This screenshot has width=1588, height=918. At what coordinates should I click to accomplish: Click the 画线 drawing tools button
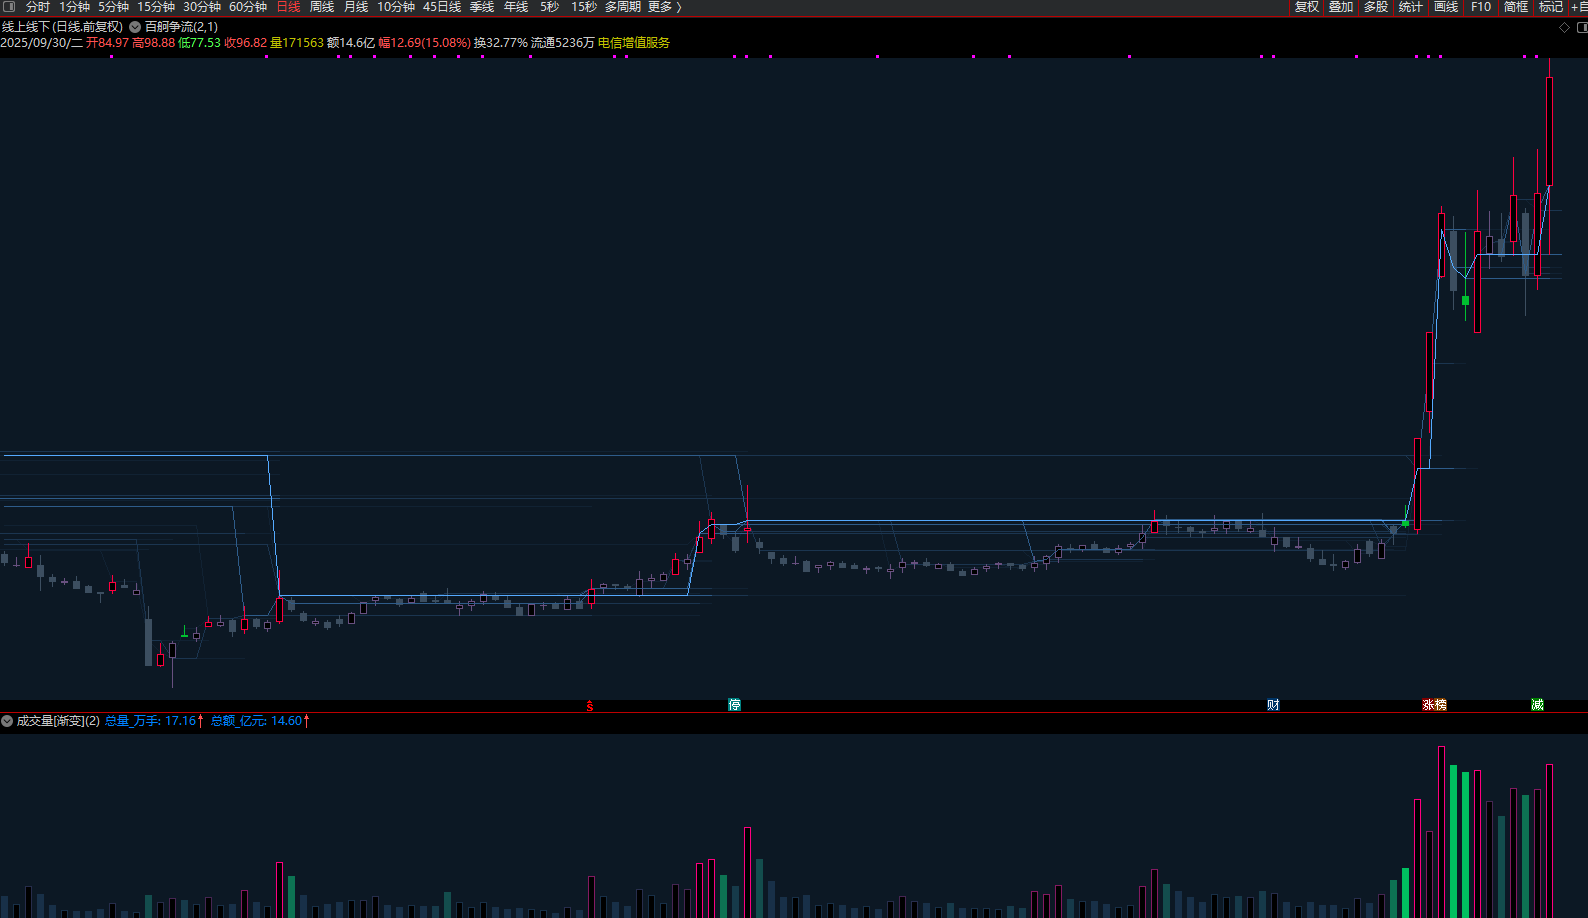click(1446, 7)
